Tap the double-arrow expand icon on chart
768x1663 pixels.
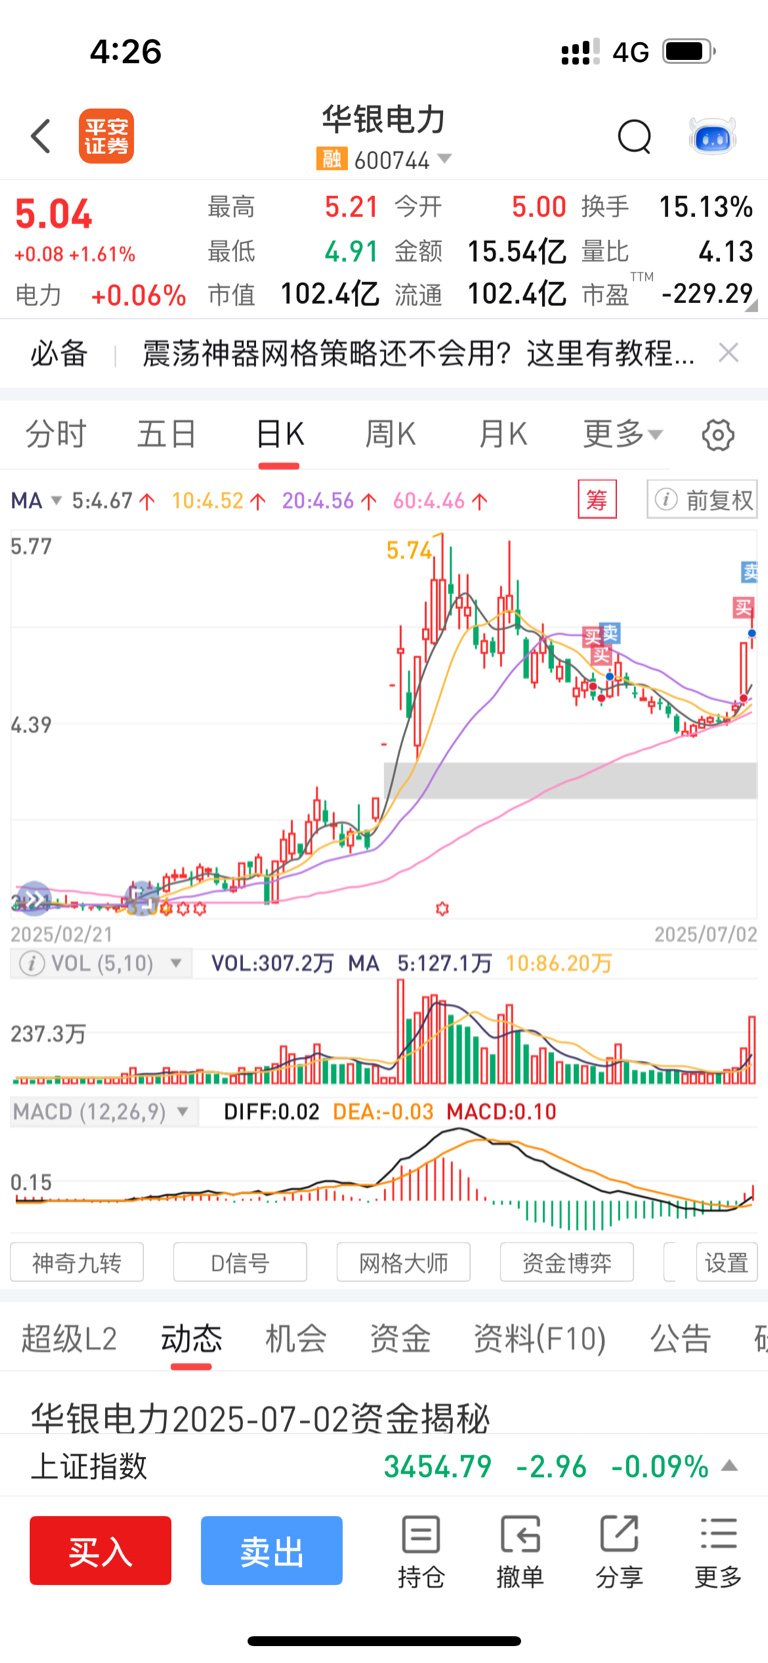(x=33, y=899)
